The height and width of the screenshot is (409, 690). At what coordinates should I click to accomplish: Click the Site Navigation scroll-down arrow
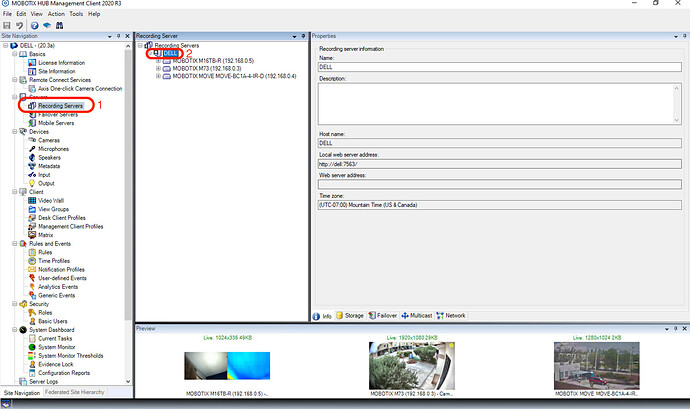click(x=128, y=382)
